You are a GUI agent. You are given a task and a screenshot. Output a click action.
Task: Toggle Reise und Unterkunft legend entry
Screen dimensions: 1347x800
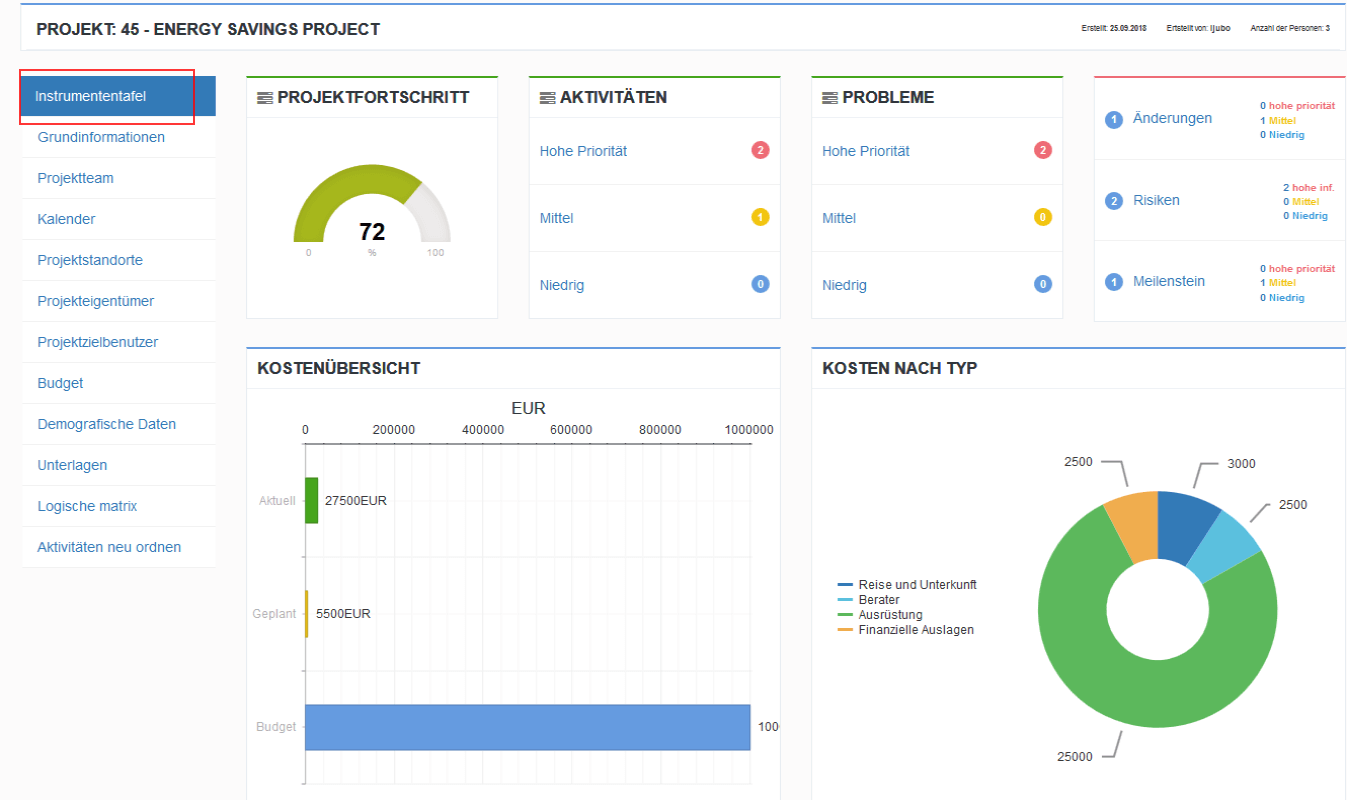pyautogui.click(x=907, y=585)
